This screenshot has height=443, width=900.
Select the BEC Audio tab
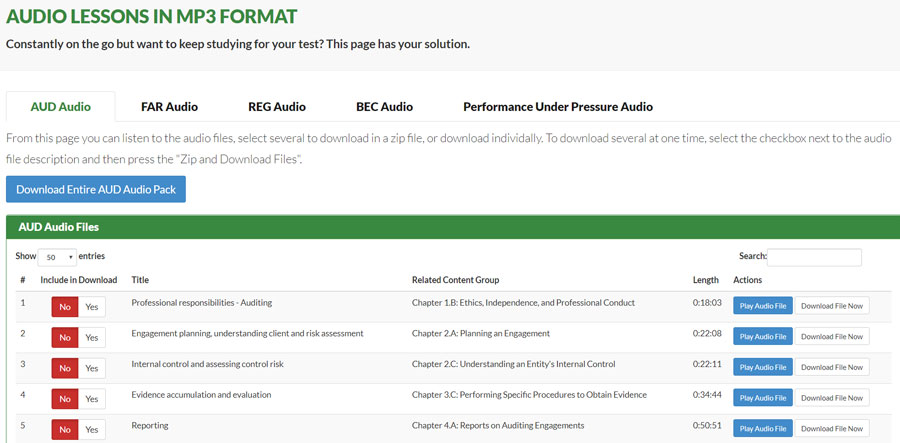click(385, 107)
